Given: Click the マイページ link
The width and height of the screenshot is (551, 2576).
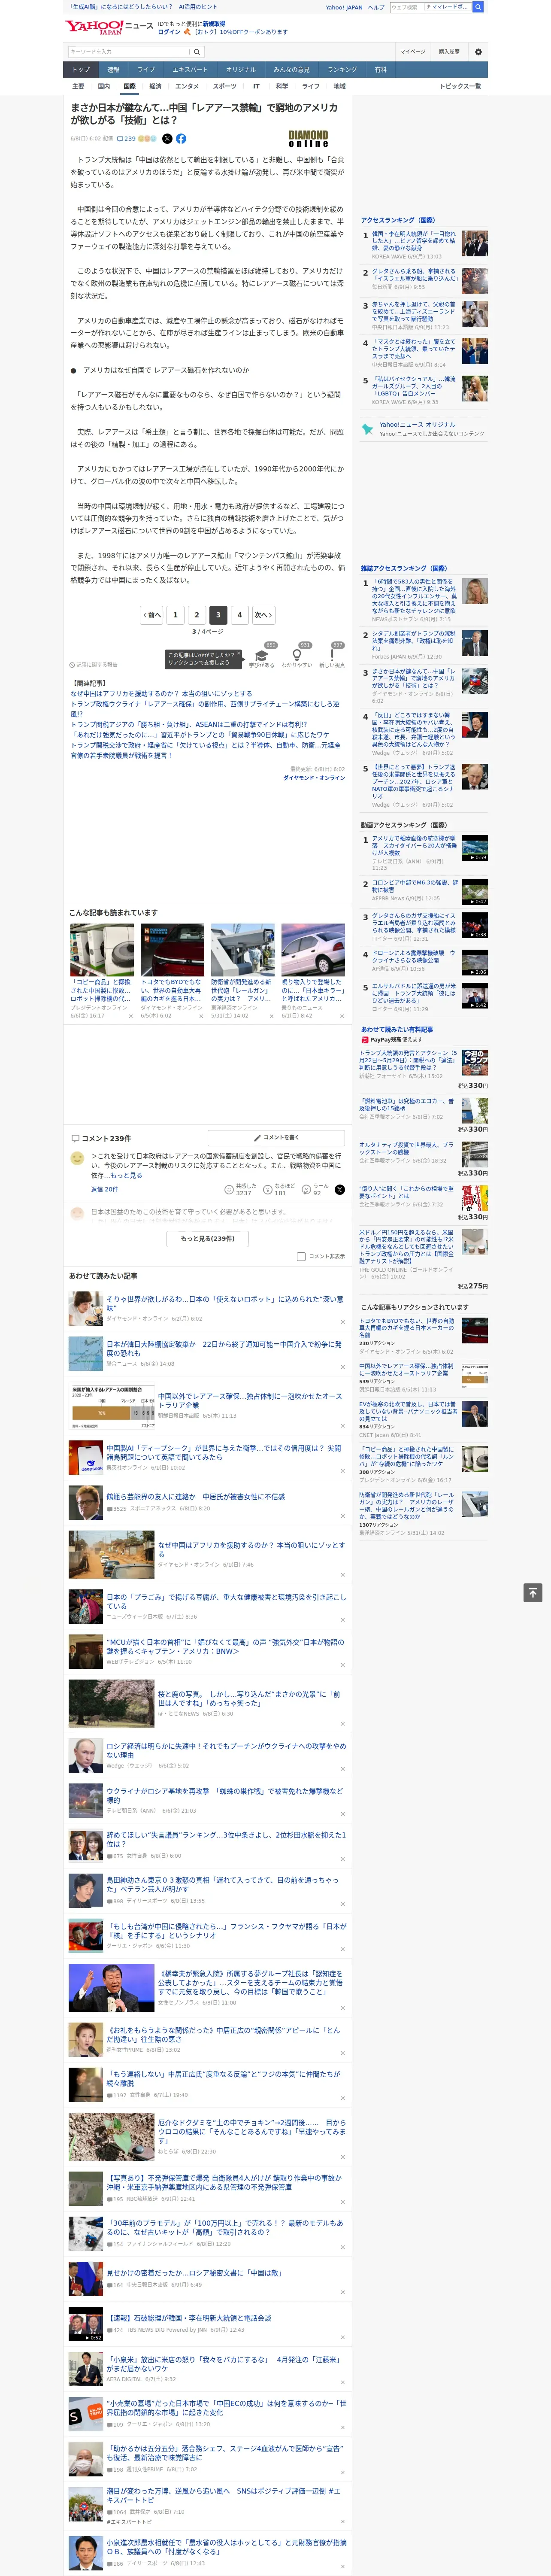Looking at the screenshot, I should tap(412, 51).
